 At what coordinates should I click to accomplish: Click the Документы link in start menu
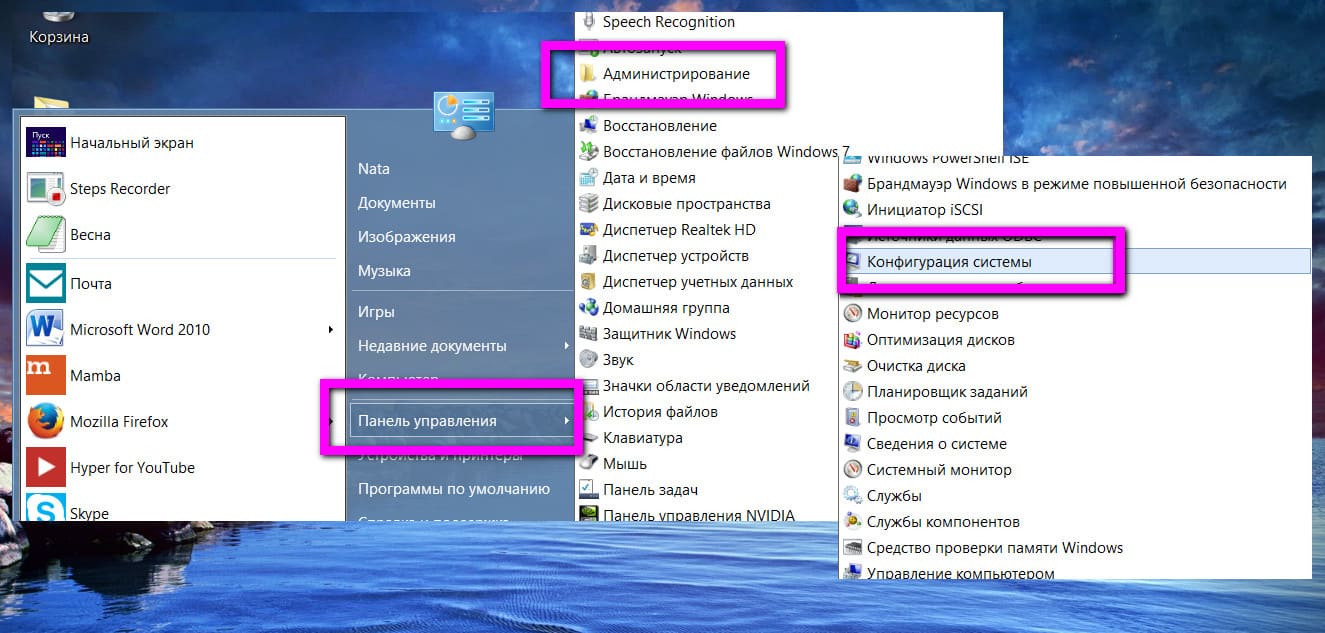click(x=397, y=203)
